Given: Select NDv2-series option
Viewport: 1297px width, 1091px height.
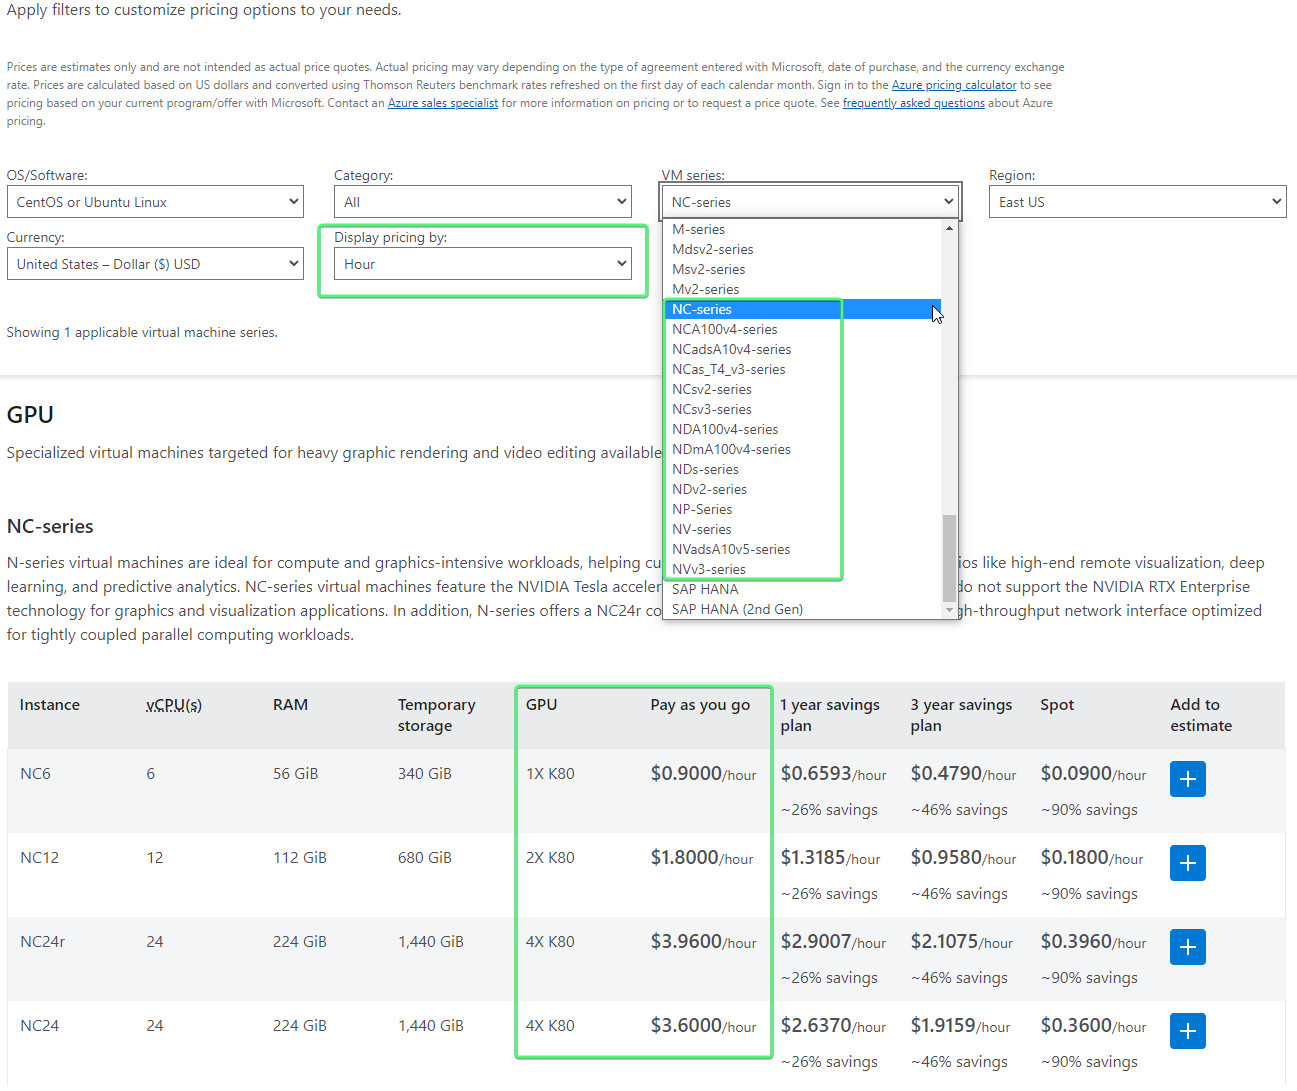Looking at the screenshot, I should 710,489.
